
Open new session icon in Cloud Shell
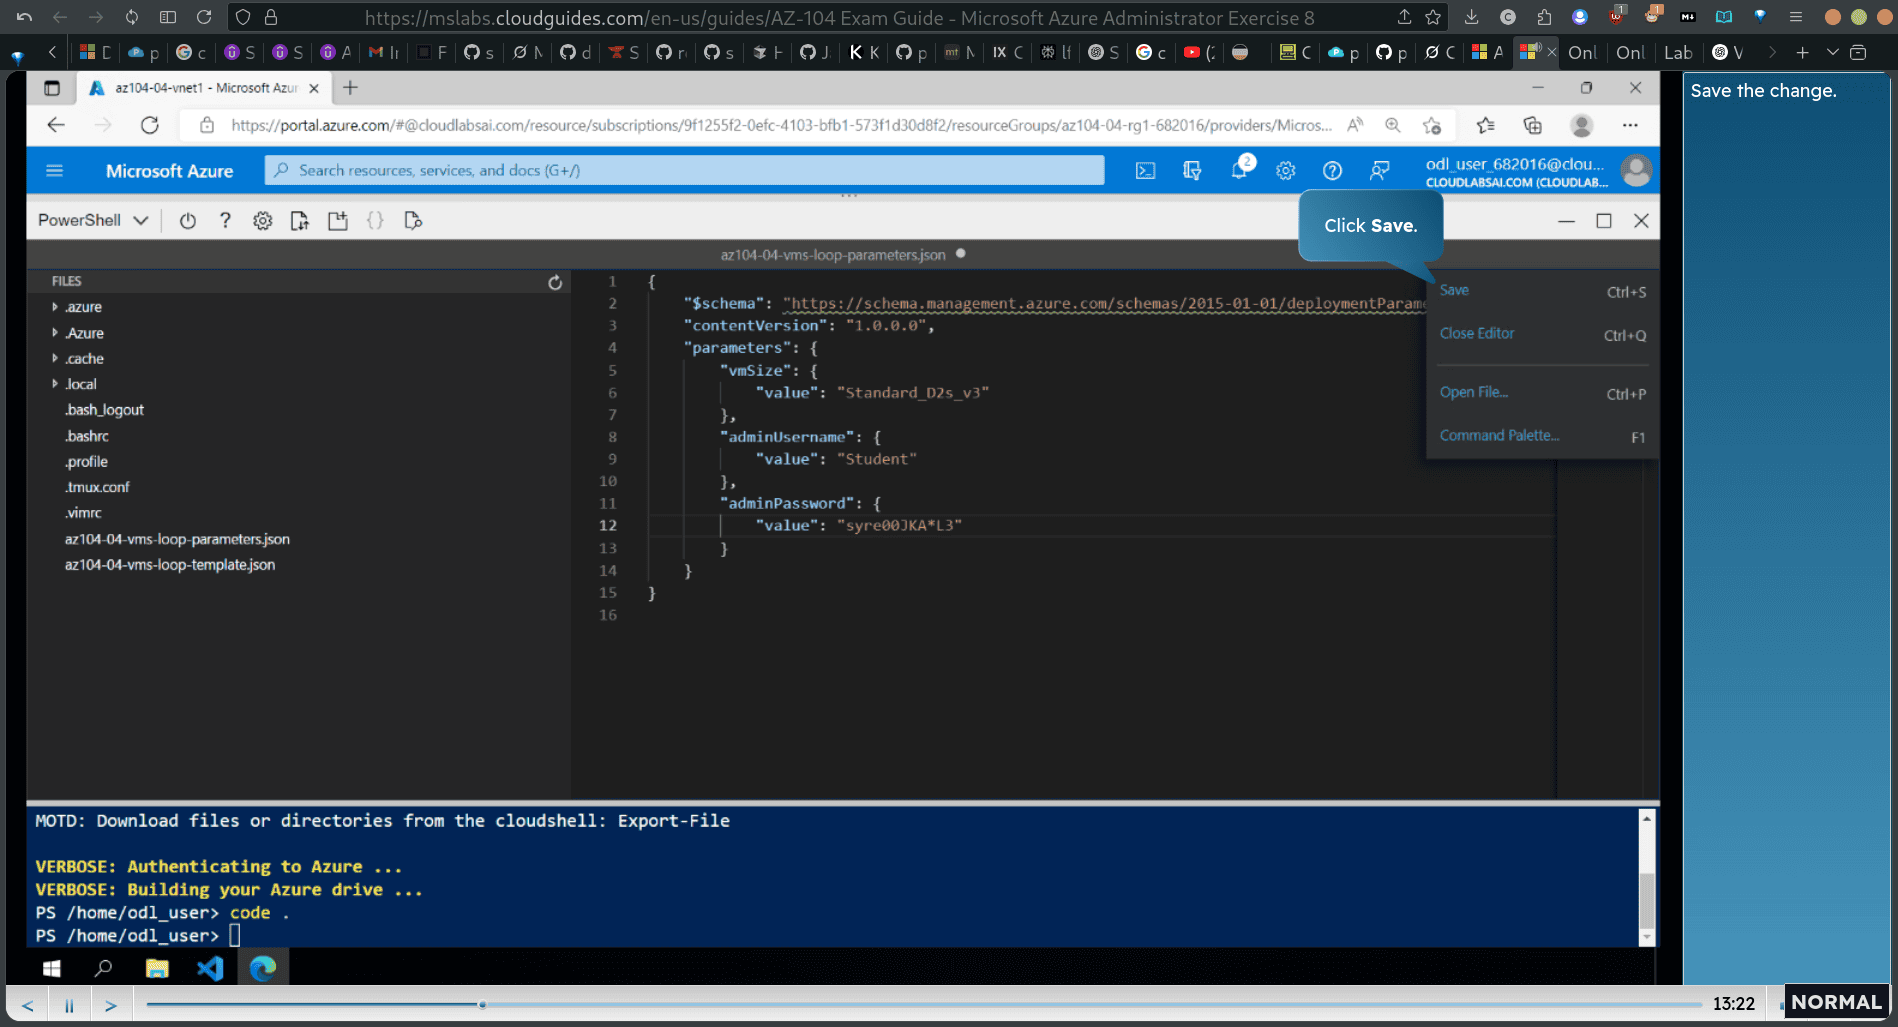[x=338, y=221]
